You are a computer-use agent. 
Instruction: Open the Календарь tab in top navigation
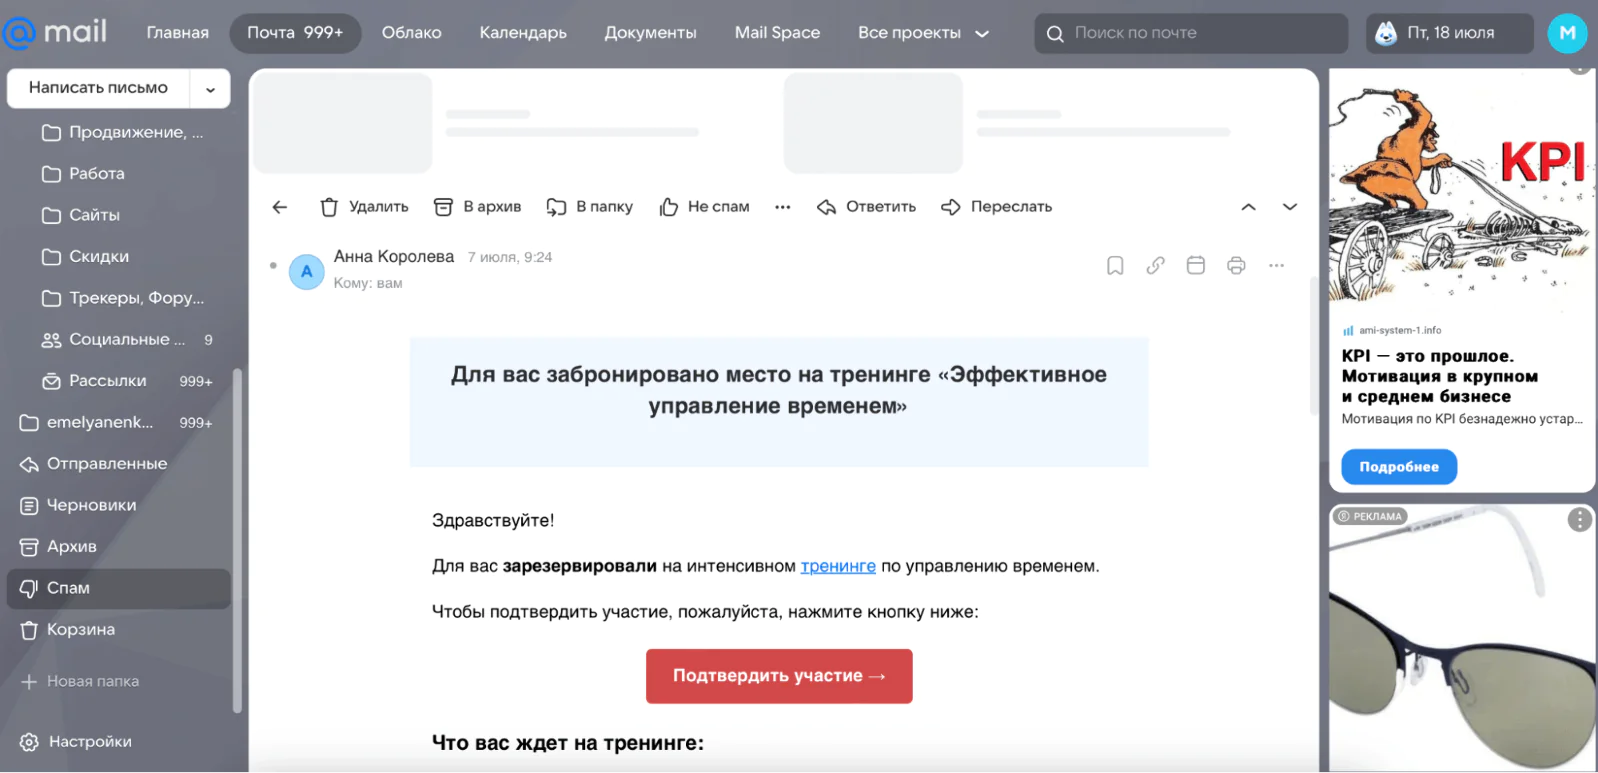click(x=522, y=33)
